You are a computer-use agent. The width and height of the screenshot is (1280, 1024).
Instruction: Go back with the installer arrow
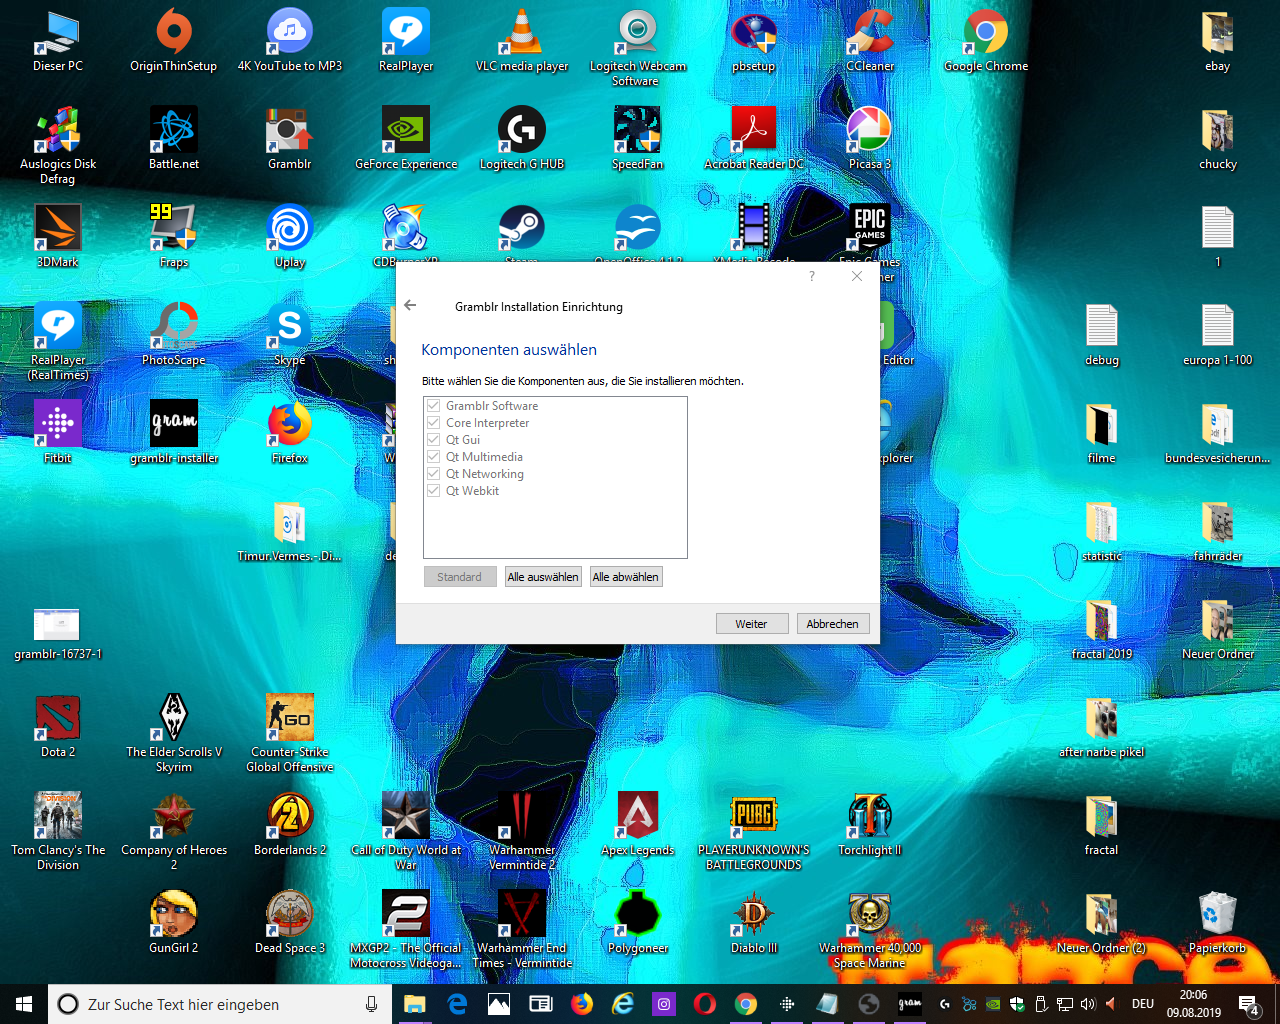pyautogui.click(x=410, y=306)
